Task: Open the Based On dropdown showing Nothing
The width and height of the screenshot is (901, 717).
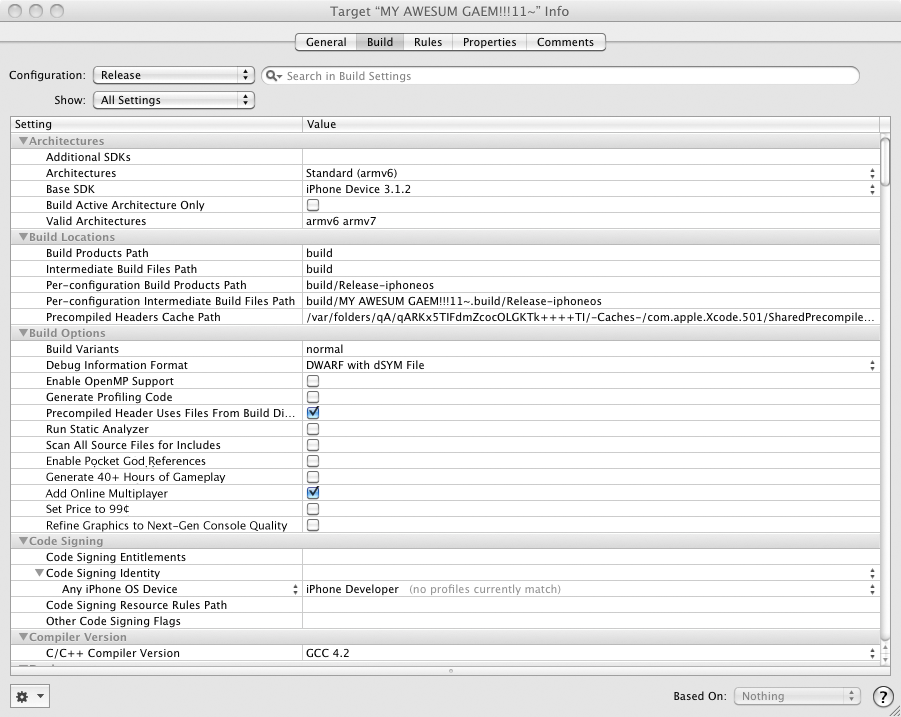Action: [x=797, y=696]
